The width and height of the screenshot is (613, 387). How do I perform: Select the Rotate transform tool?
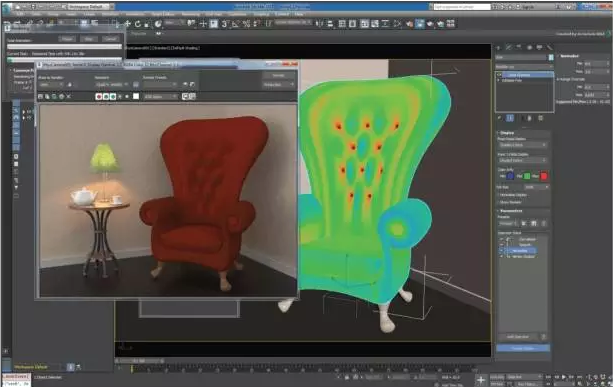point(138,24)
